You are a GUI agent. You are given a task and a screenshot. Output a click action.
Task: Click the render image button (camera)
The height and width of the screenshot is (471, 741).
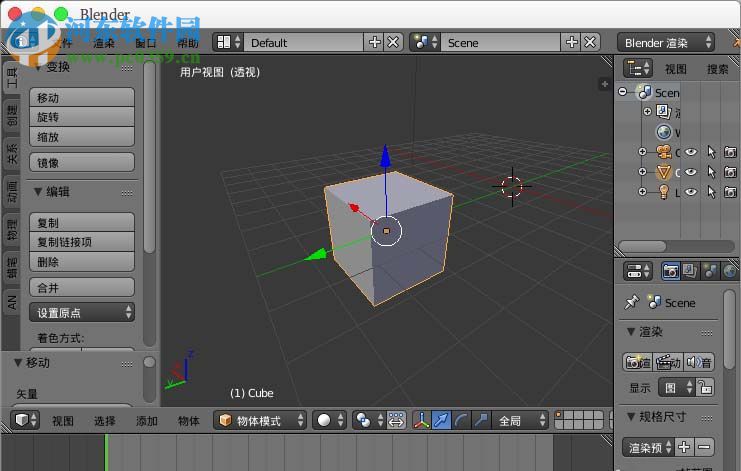coord(638,362)
